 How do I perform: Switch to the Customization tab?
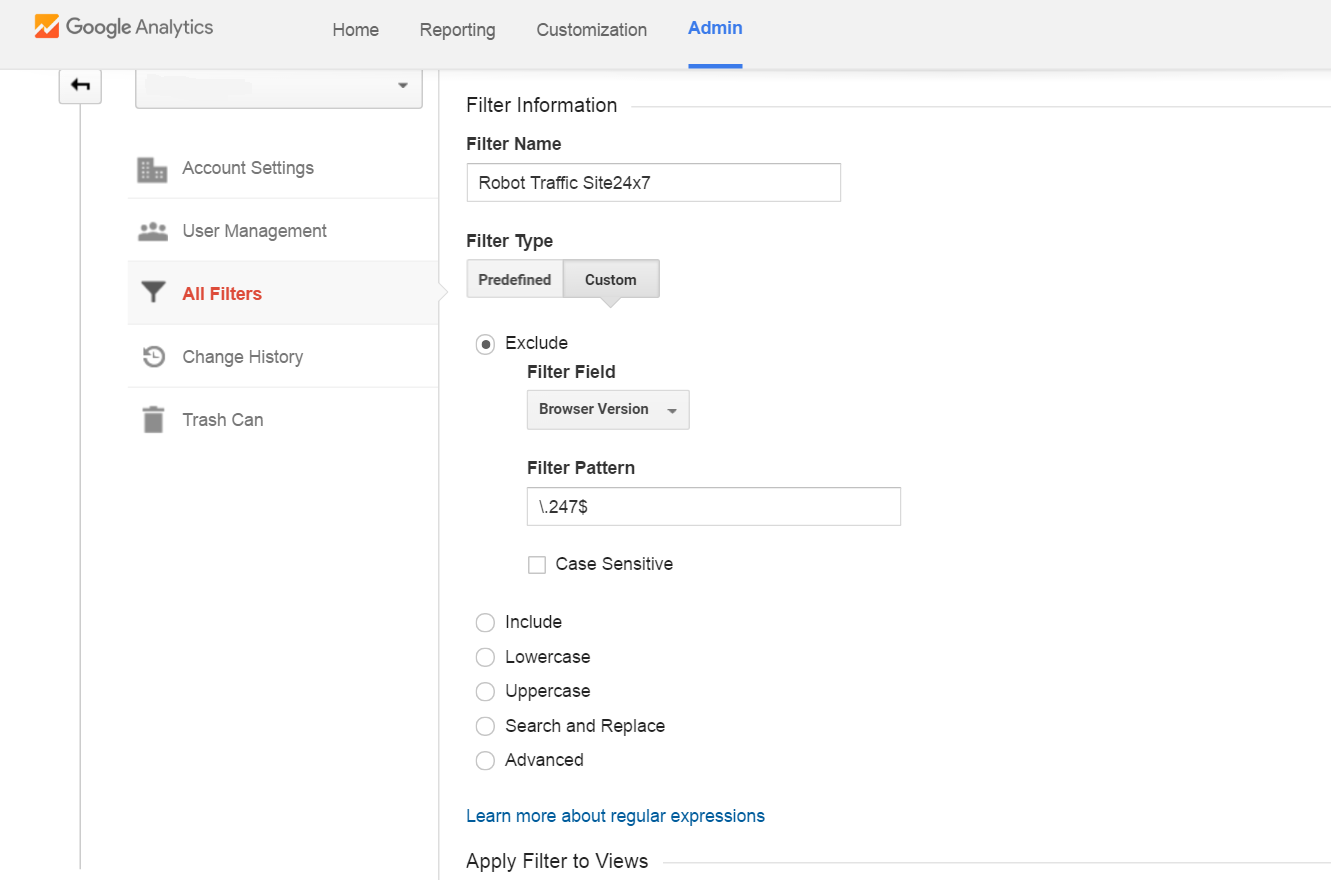(591, 30)
